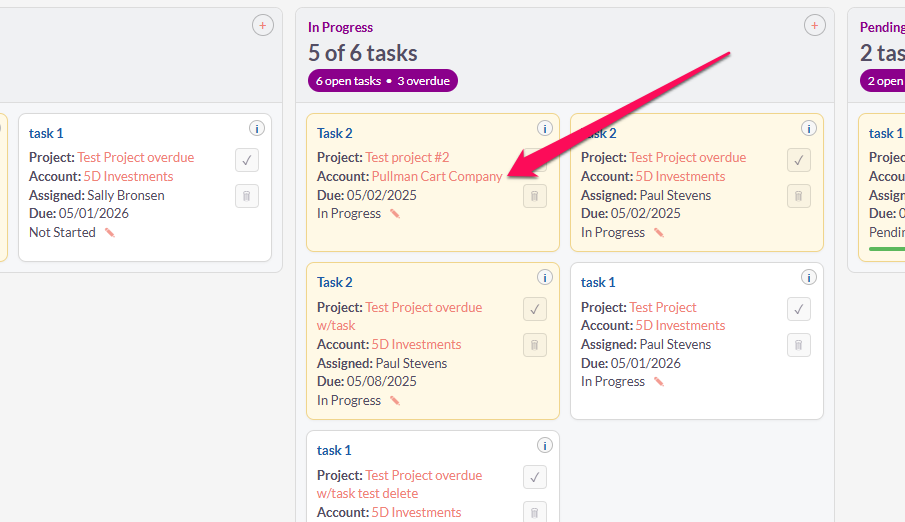Open 5D Investments account on Paul Stevens 05/01/2026 card
Image resolution: width=905 pixels, height=522 pixels.
tap(680, 325)
